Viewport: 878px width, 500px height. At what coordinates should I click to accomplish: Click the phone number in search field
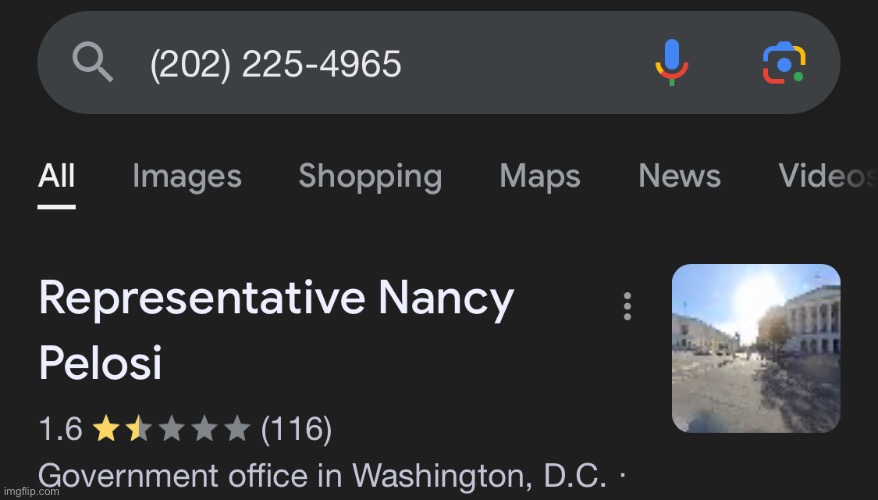point(275,64)
